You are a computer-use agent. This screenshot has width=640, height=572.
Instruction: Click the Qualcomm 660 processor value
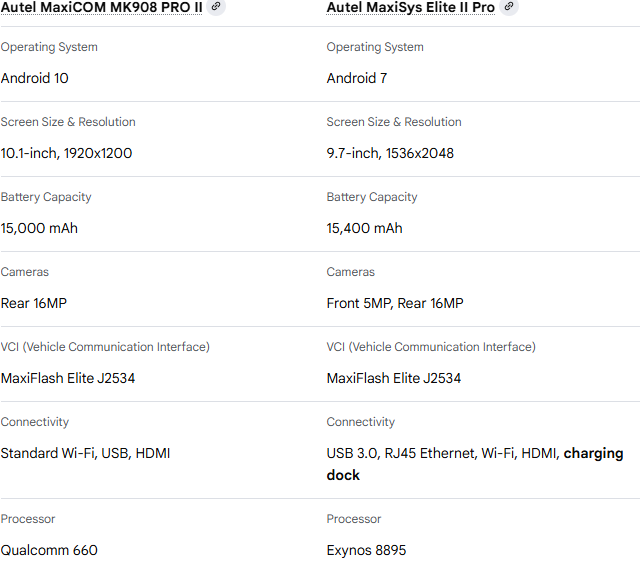pos(49,550)
